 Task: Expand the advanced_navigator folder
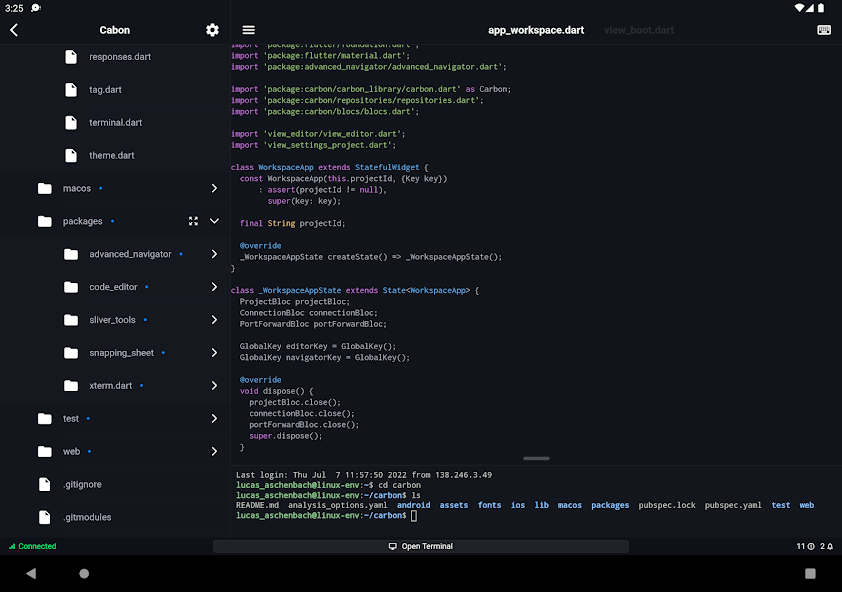pos(214,254)
